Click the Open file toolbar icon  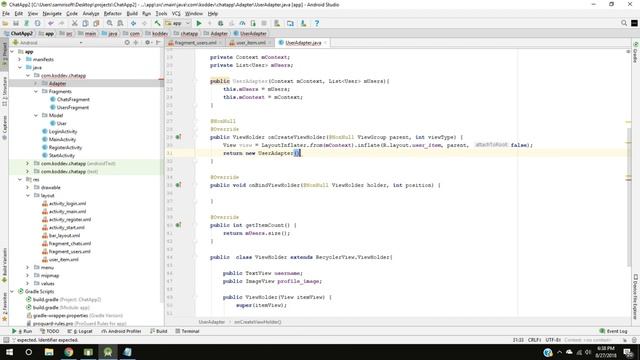pyautogui.click(x=5, y=23)
